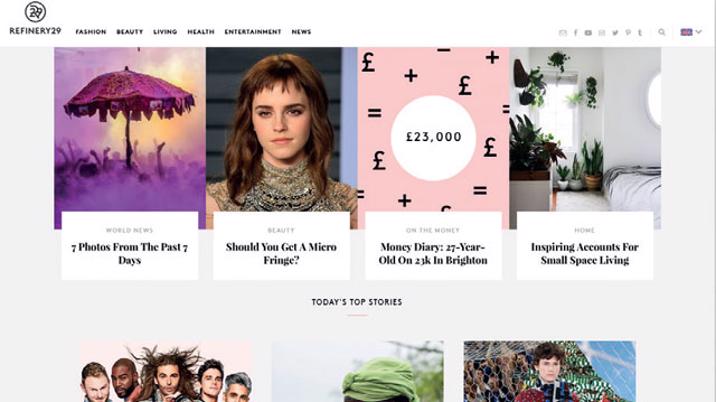
Task: Open the Entertainment menu
Action: tap(253, 32)
